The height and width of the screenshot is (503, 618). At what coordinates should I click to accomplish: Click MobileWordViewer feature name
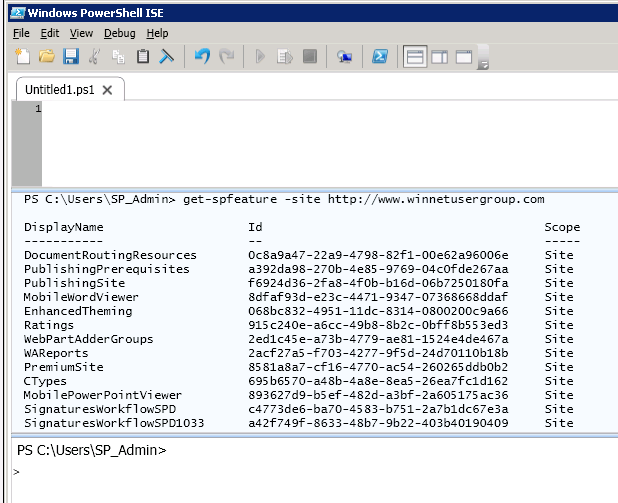(81, 297)
